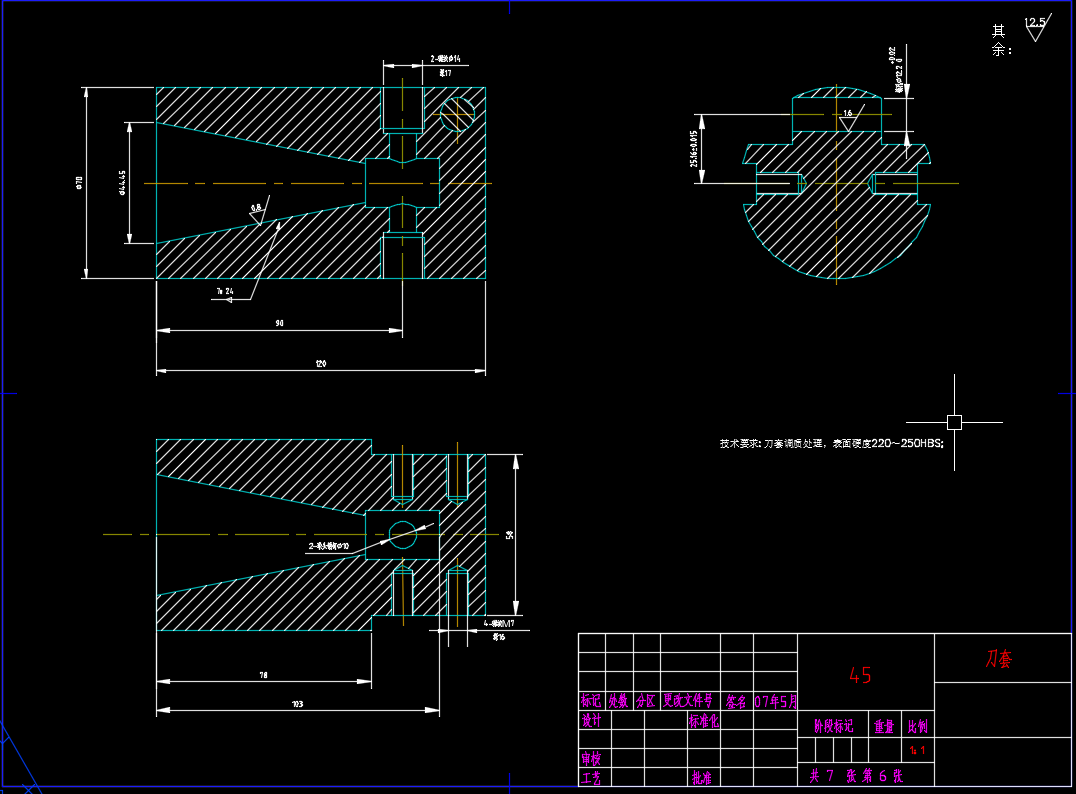Select the small circle in bottom view cavity
1076x794 pixels.
coord(402,534)
